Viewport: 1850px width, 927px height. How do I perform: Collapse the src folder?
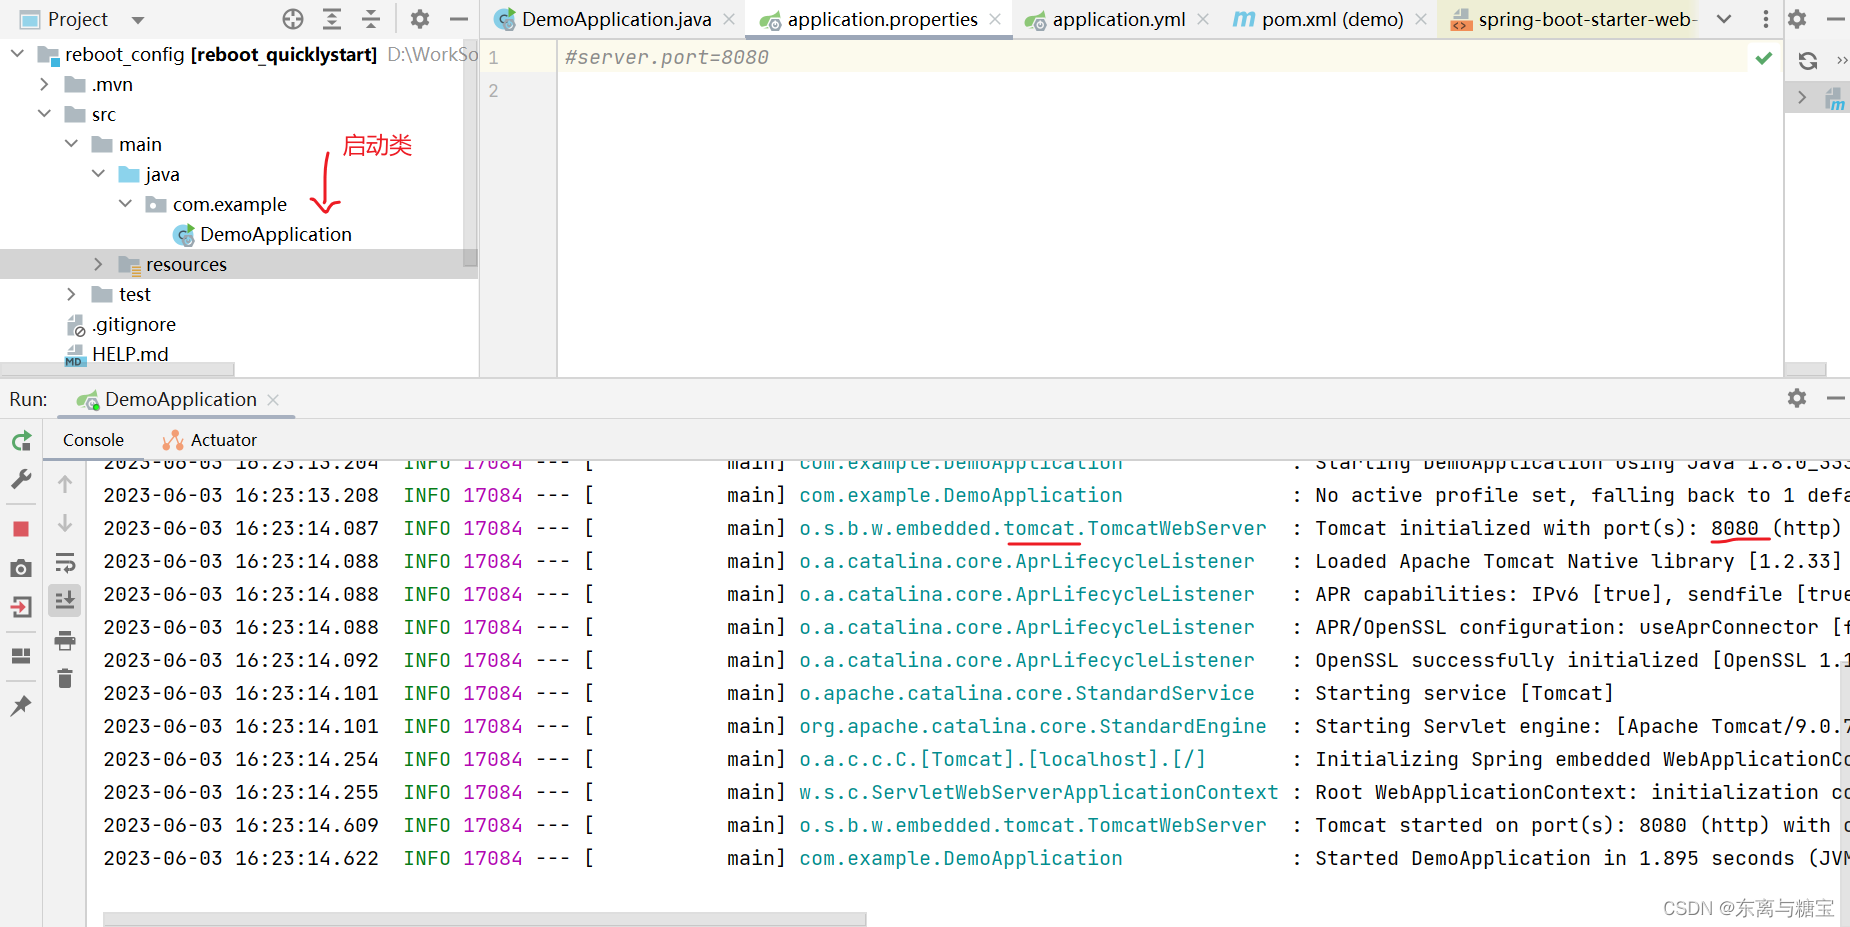[44, 114]
